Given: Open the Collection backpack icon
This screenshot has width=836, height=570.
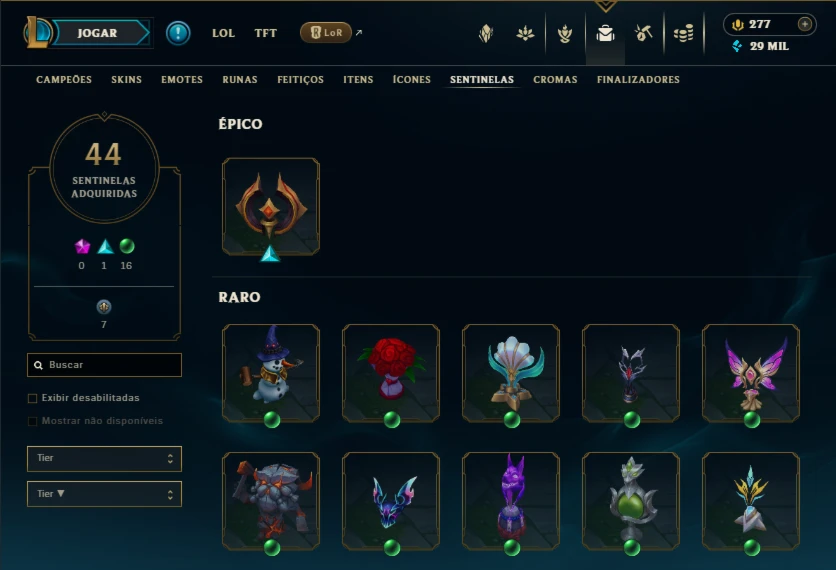Looking at the screenshot, I should (605, 34).
